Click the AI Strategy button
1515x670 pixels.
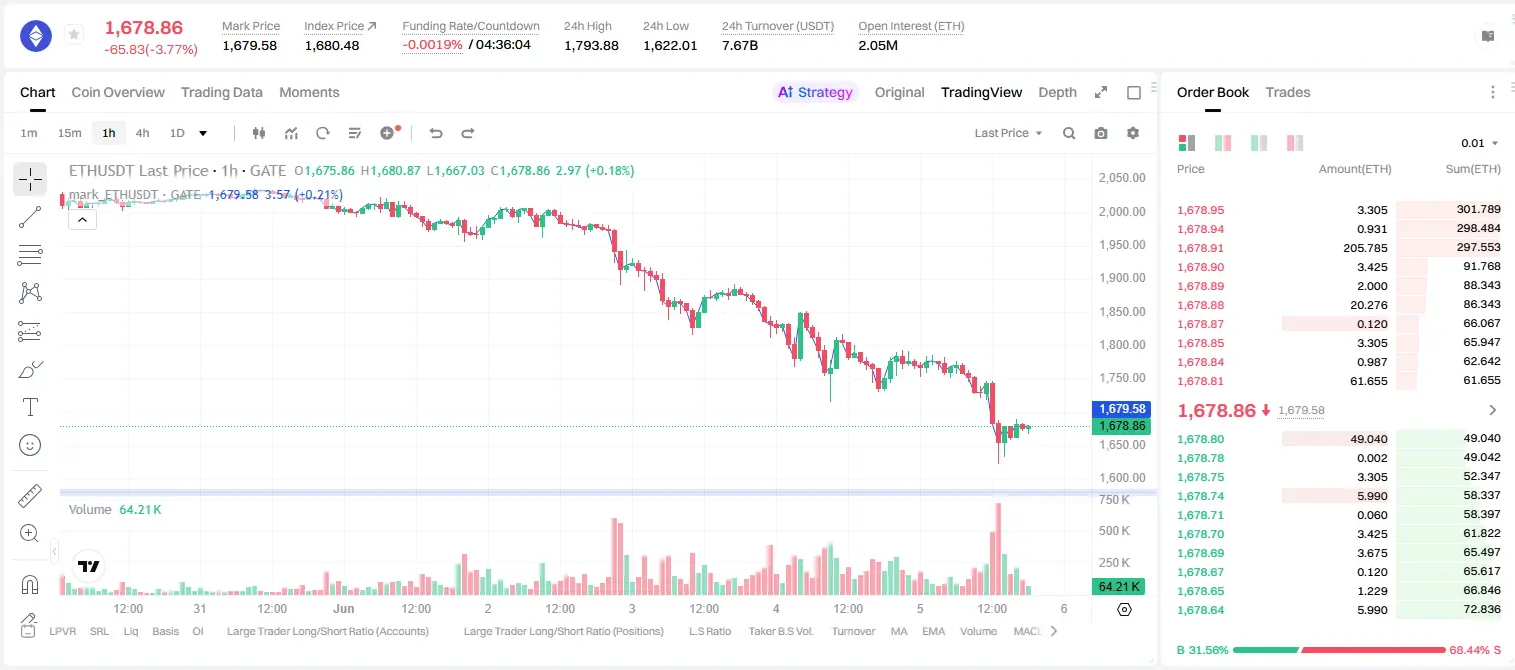coord(815,92)
